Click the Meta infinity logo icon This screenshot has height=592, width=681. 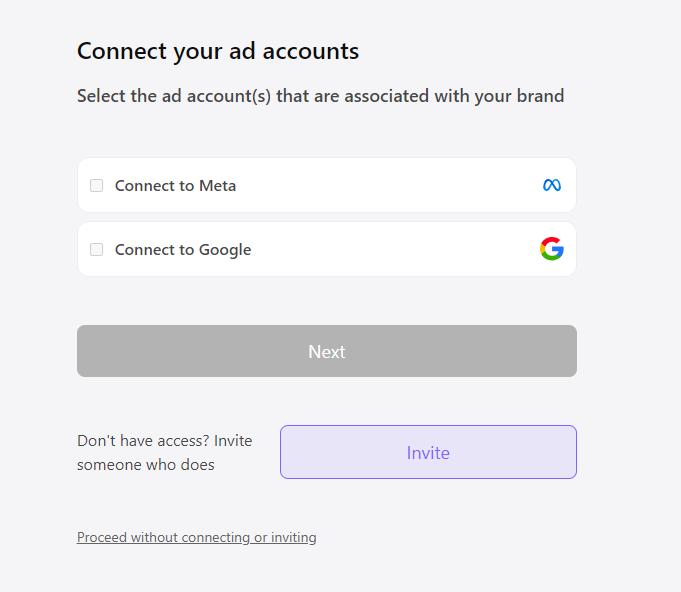[x=552, y=185]
